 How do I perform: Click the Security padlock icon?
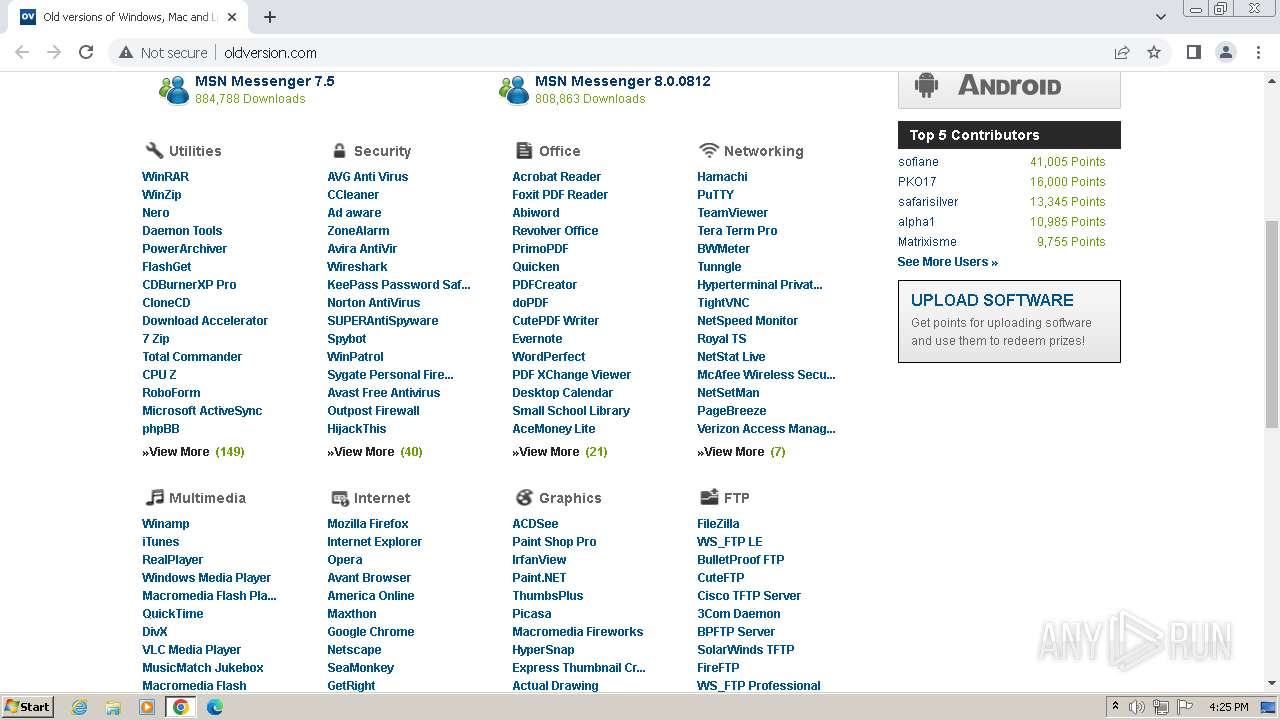tap(339, 150)
